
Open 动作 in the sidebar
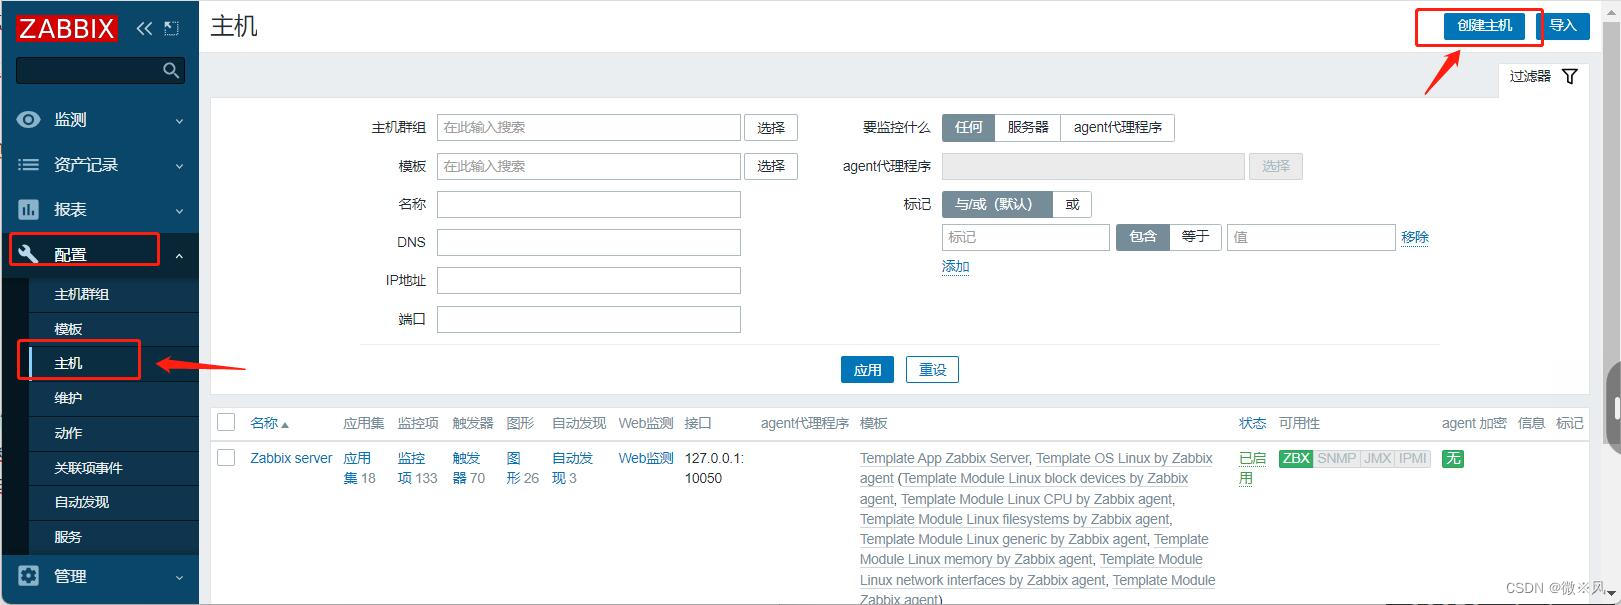pyautogui.click(x=68, y=433)
